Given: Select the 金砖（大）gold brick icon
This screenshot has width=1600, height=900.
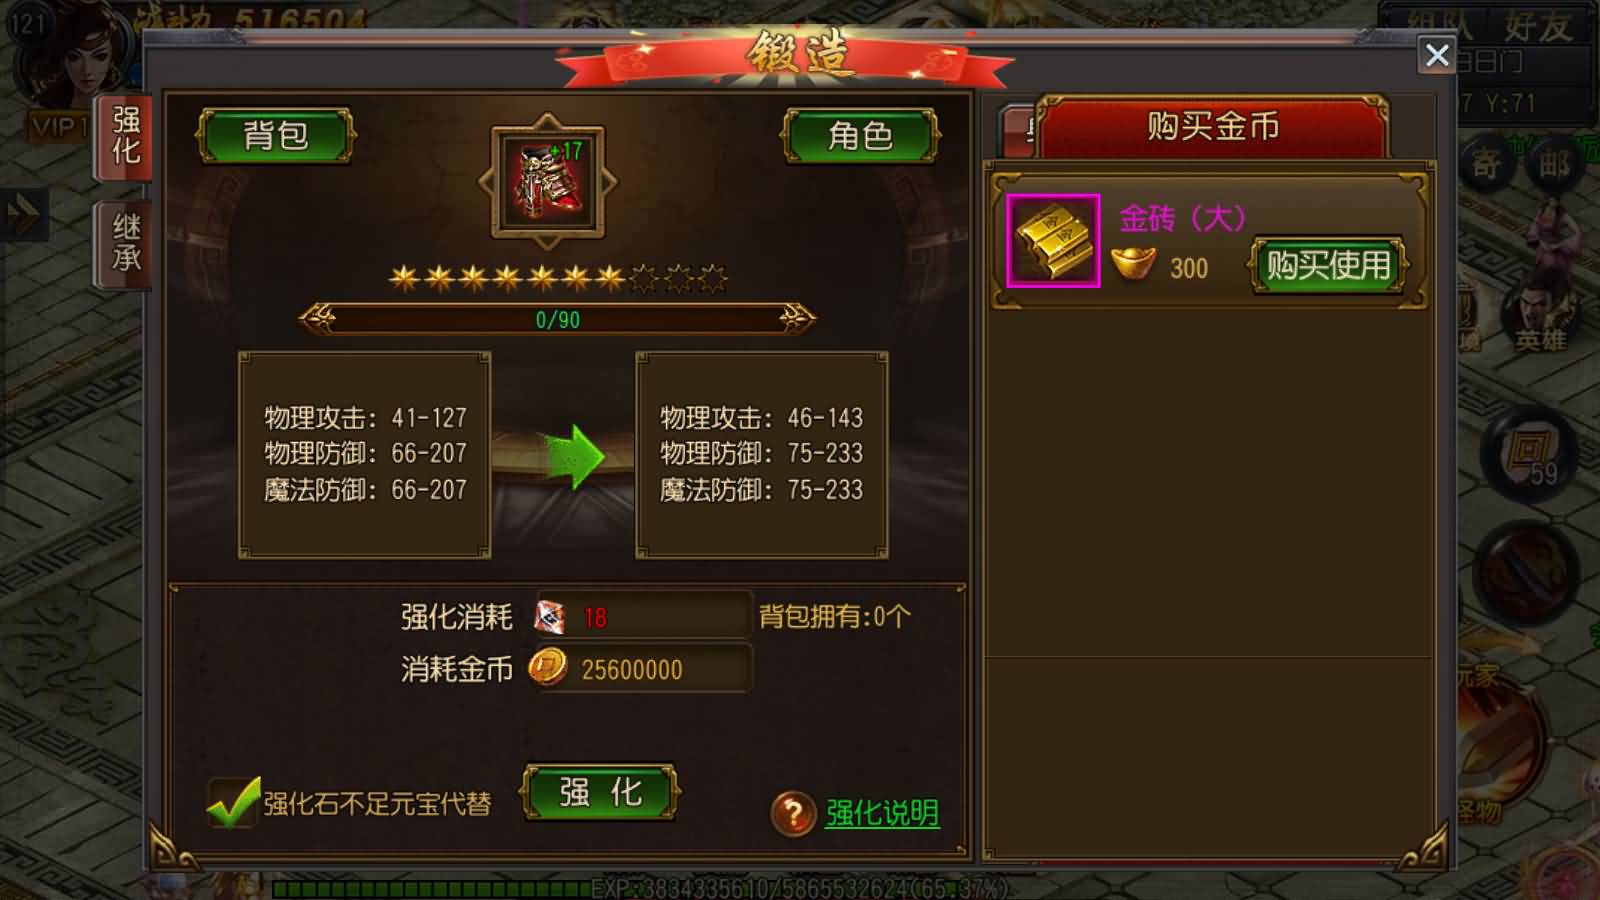Looking at the screenshot, I should (1053, 241).
